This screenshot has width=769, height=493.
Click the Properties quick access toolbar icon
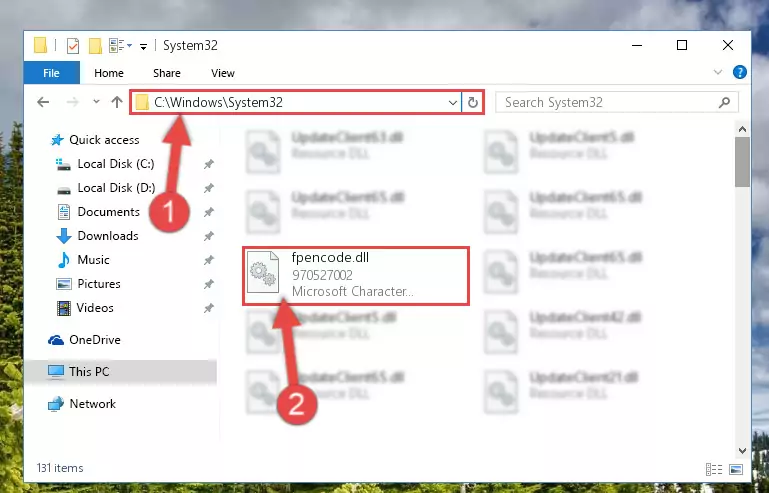pos(73,46)
